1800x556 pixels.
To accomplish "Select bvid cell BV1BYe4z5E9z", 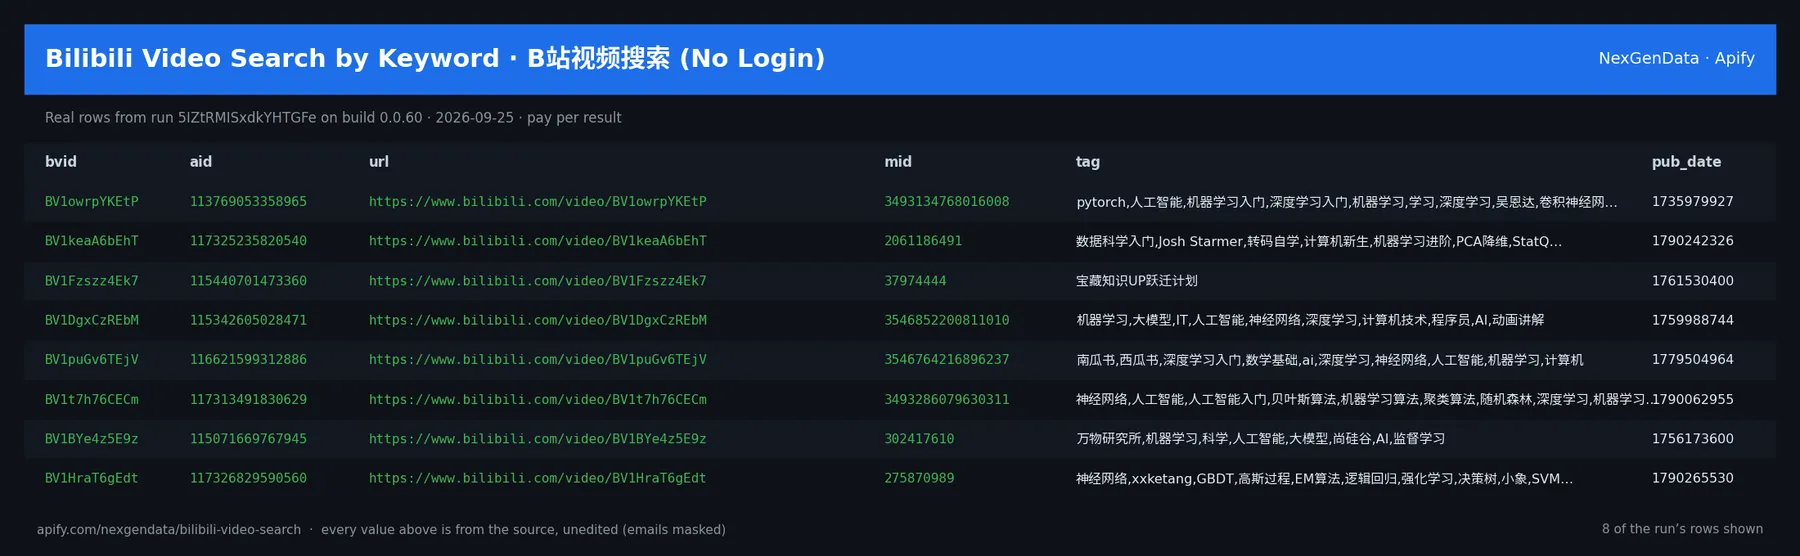I will coord(92,438).
